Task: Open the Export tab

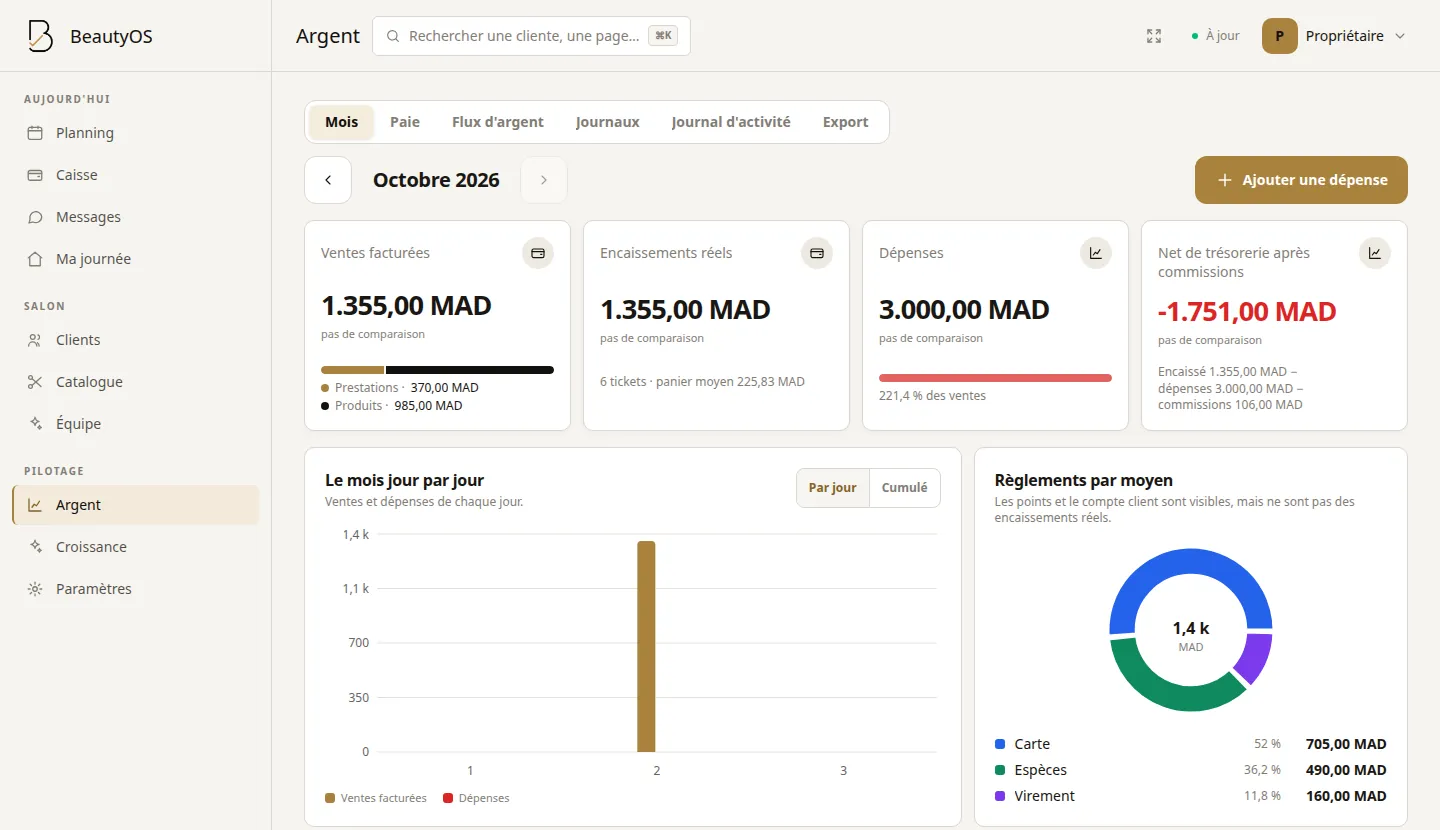Action: [846, 122]
